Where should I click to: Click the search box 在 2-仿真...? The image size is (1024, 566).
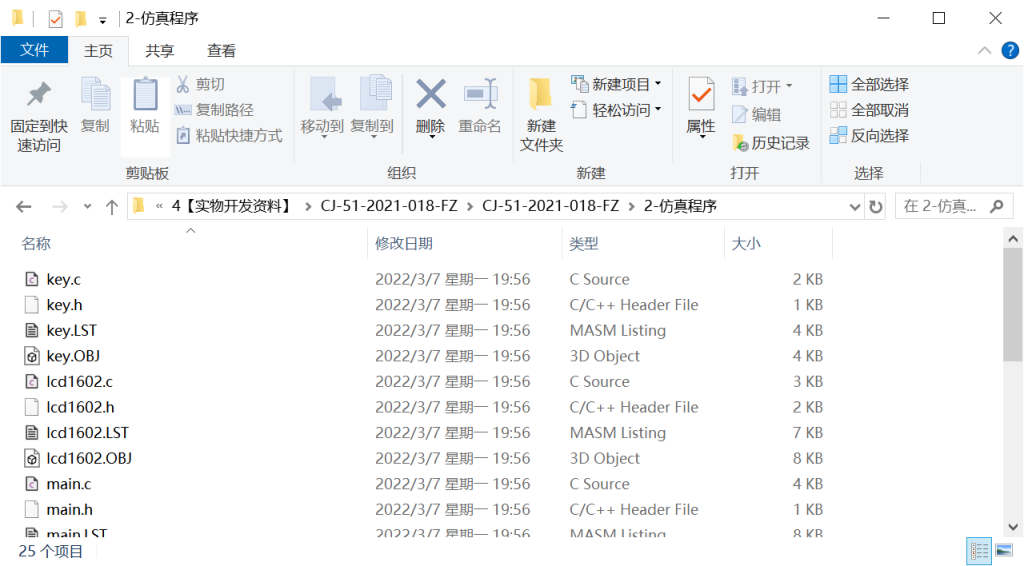click(x=953, y=207)
